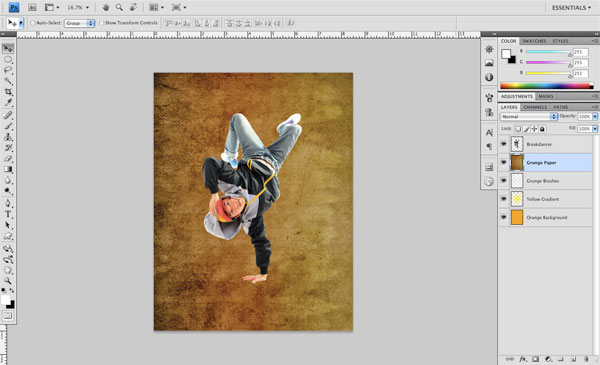The width and height of the screenshot is (600, 365).
Task: Switch to the Masks tab
Action: pos(546,96)
